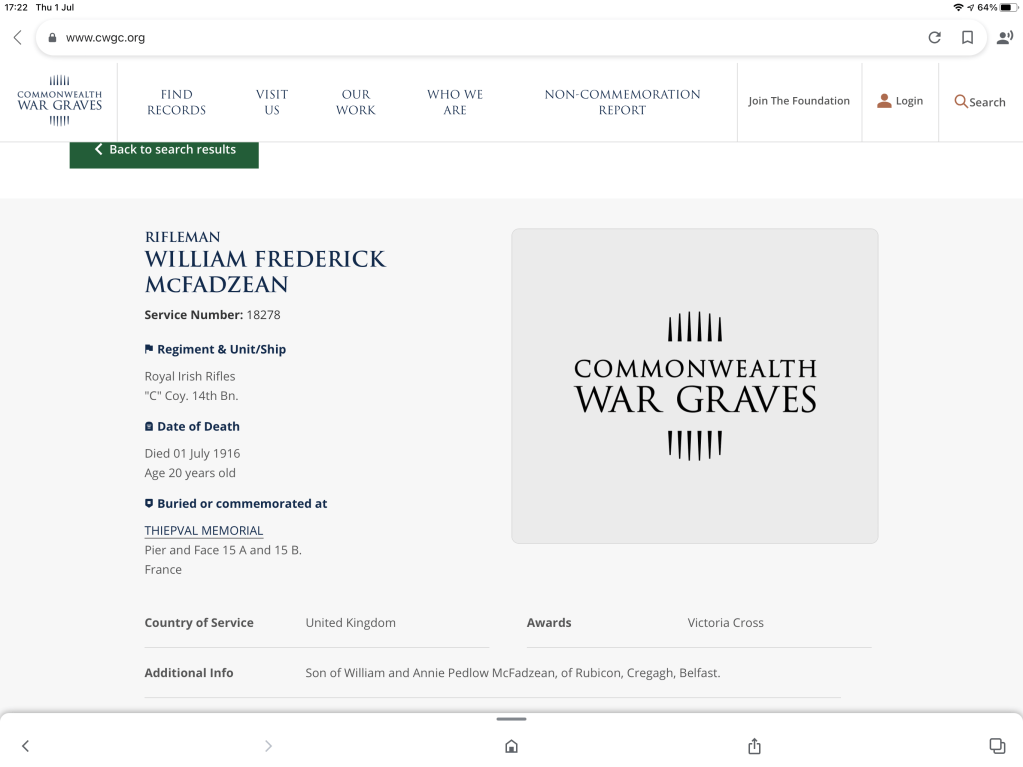Click the Login button

(x=900, y=101)
